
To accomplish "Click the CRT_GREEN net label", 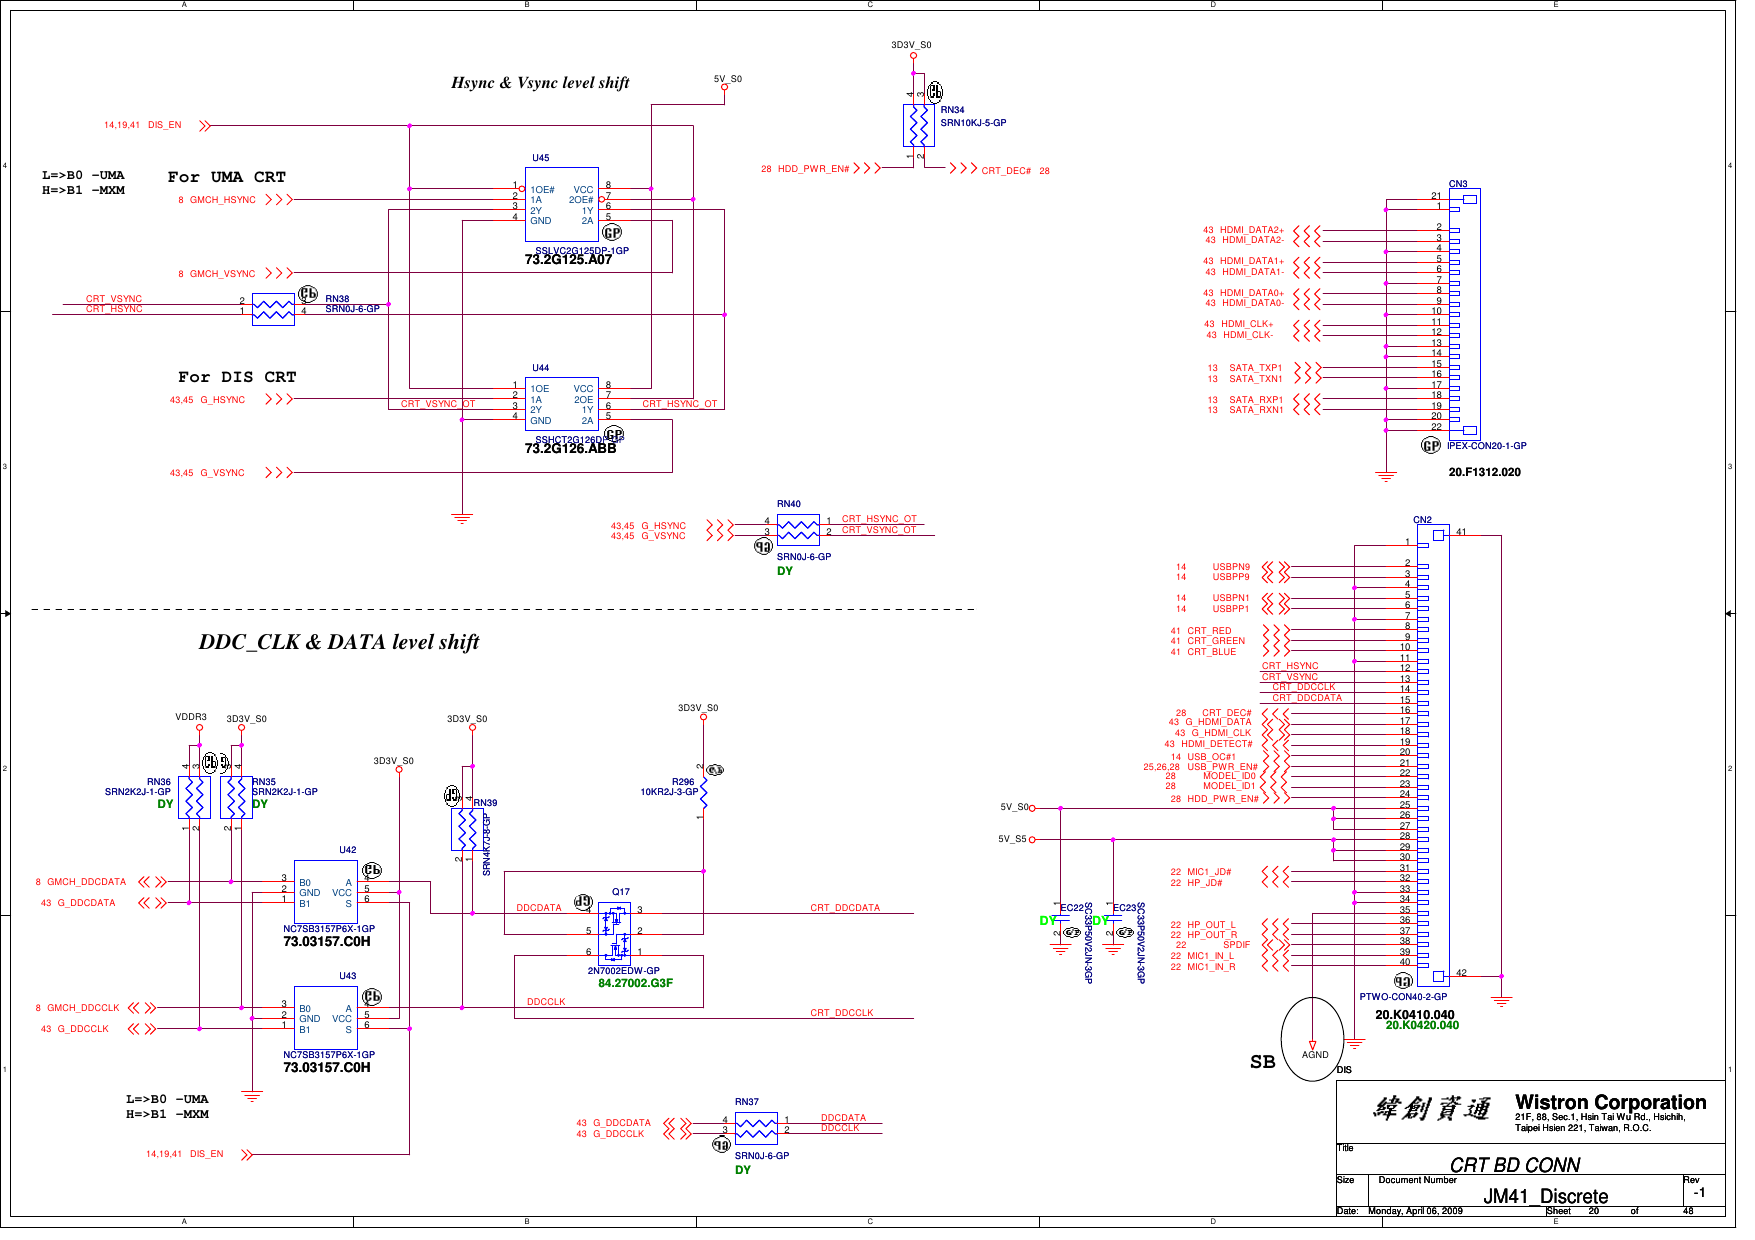I will click(x=1216, y=641).
